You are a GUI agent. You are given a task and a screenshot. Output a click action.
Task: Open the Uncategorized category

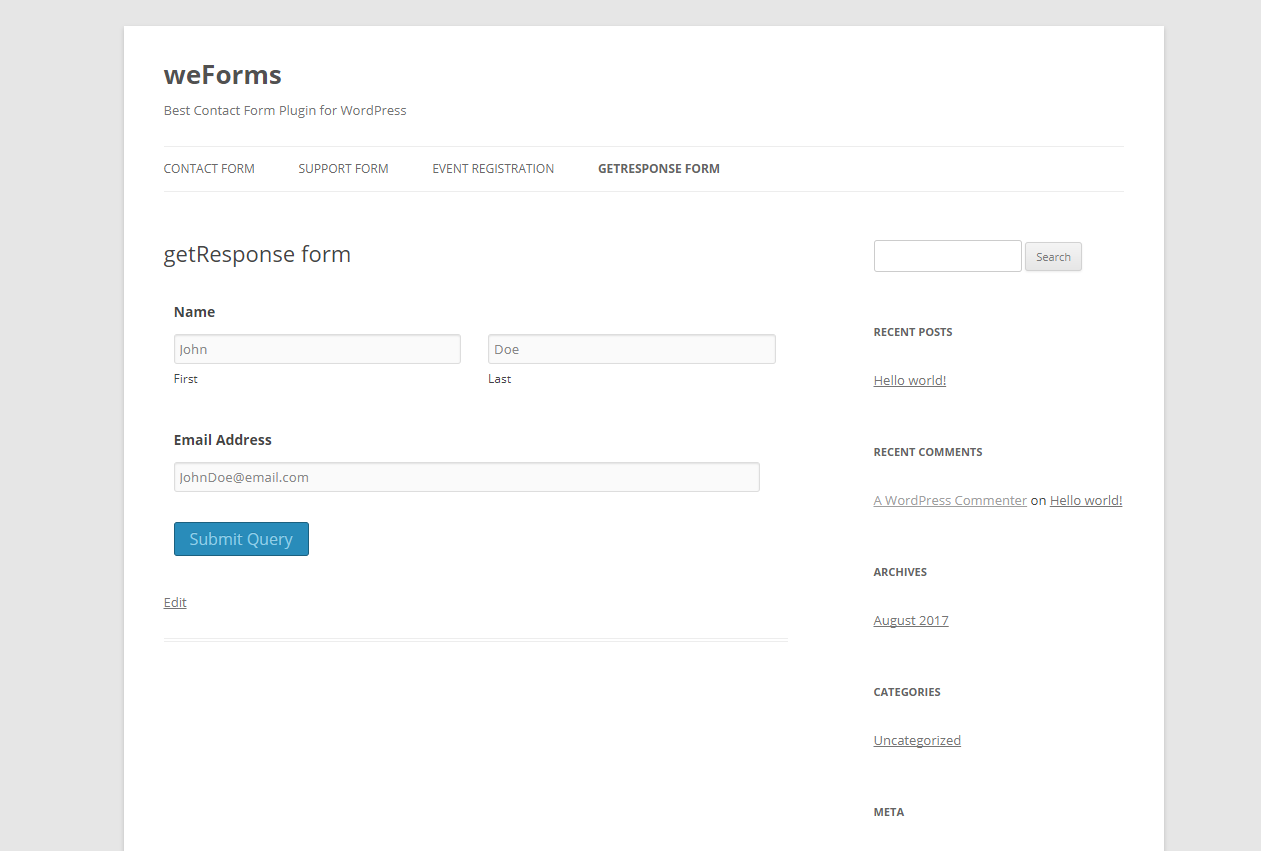(917, 740)
